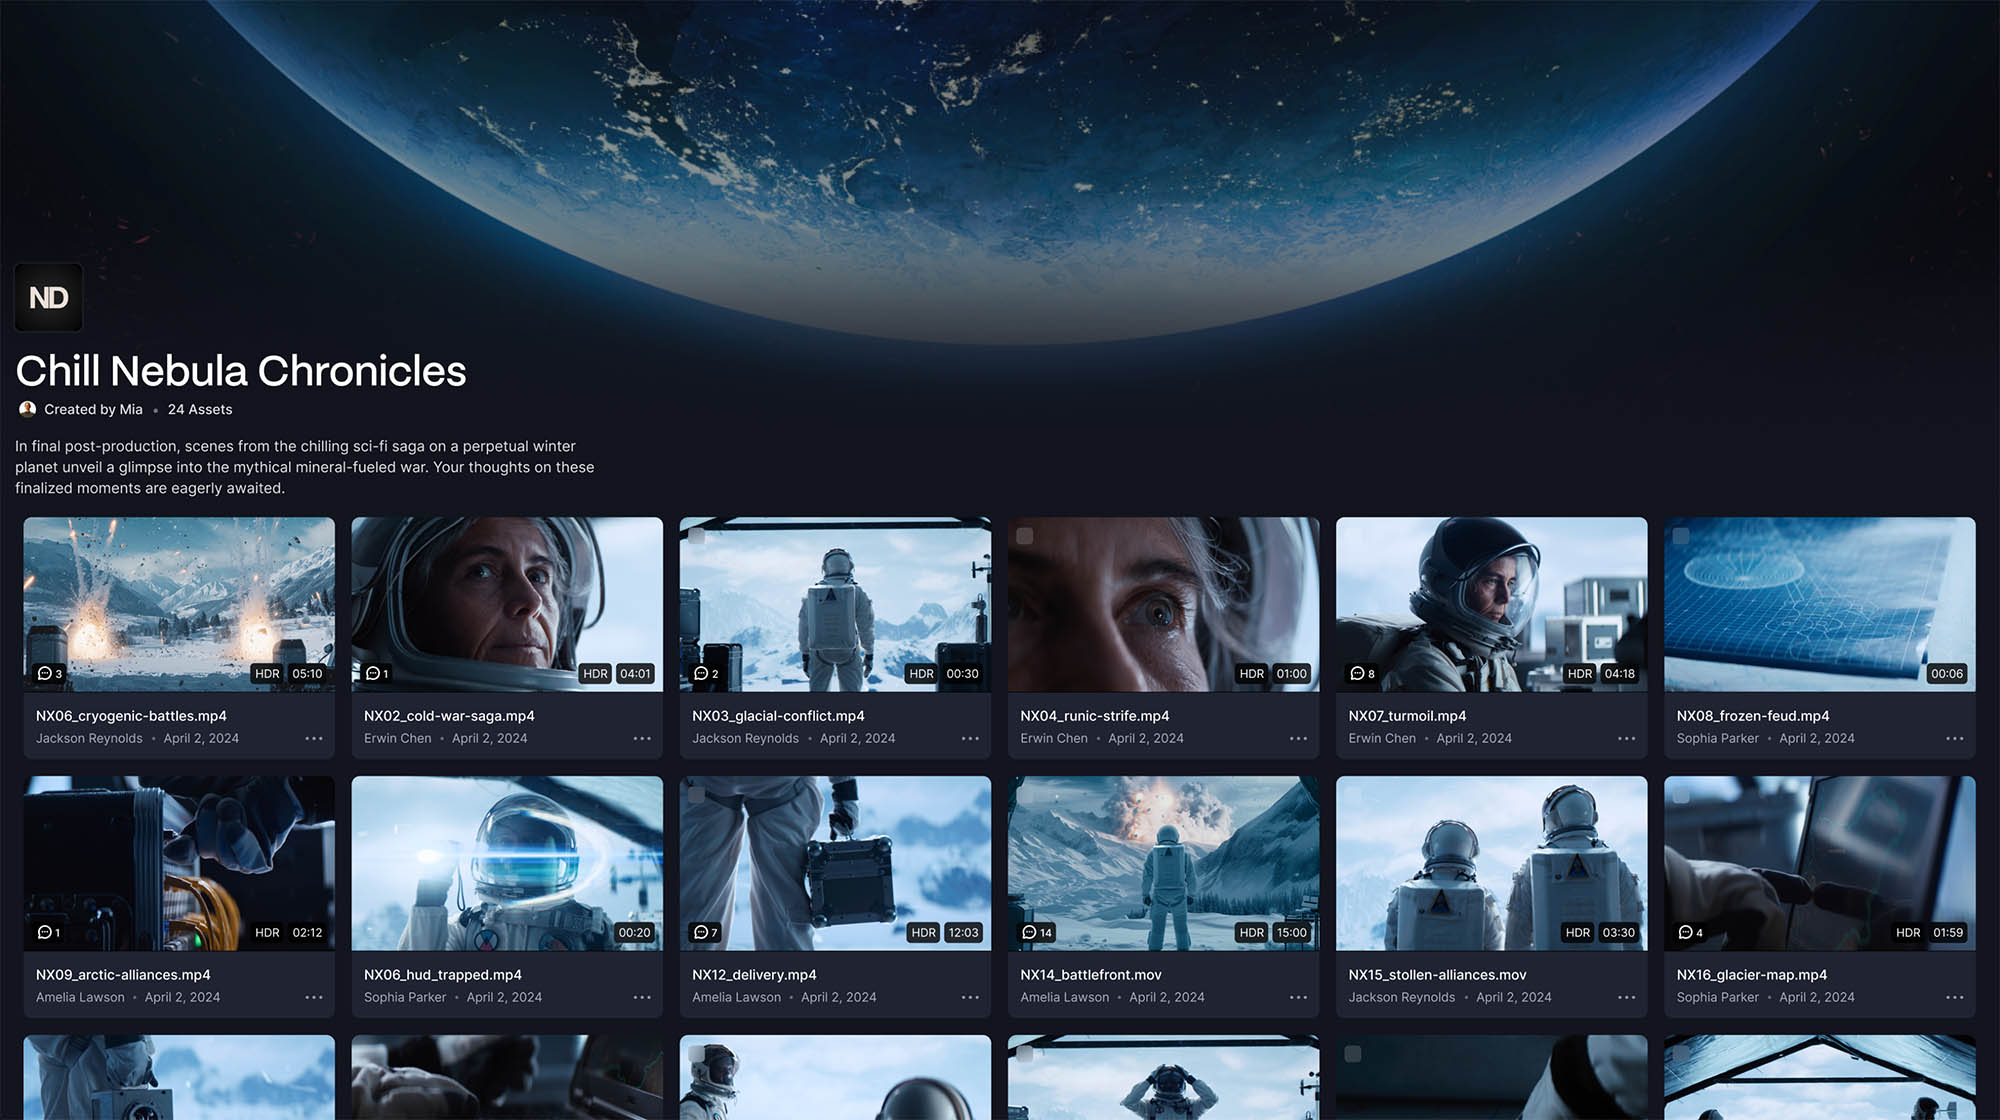Click the ND project logo
This screenshot has width=2000, height=1120.
pos(48,297)
